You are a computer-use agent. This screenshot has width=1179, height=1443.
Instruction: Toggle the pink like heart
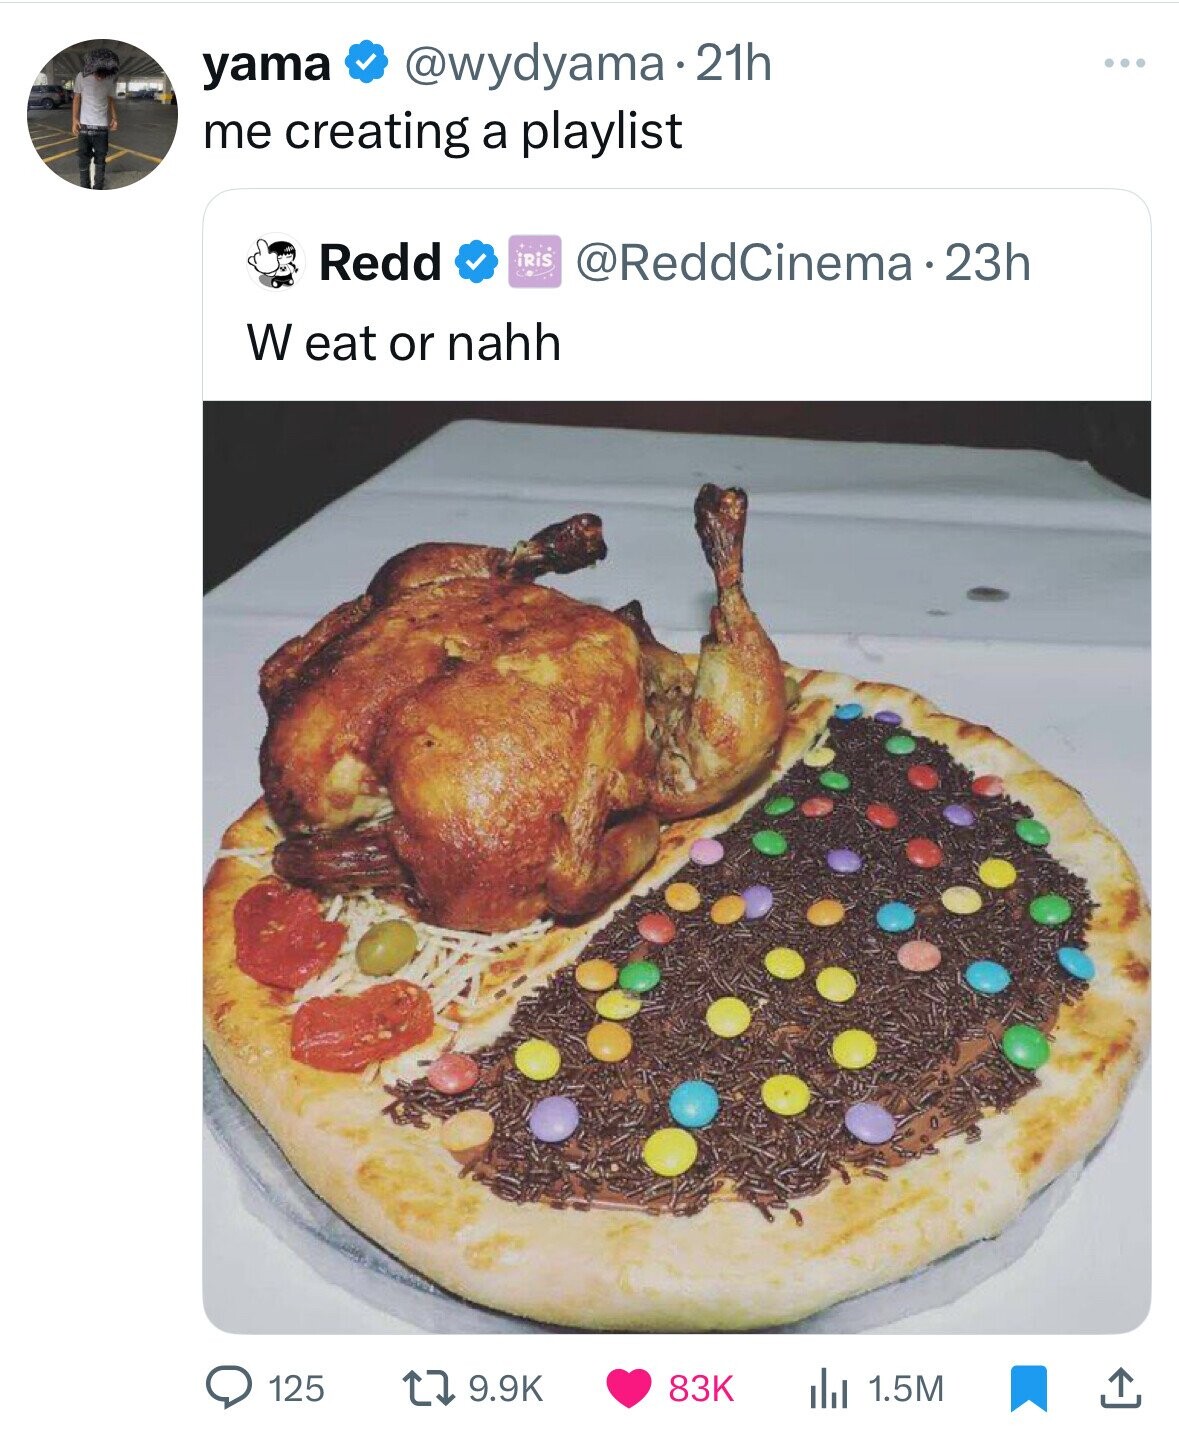[x=628, y=1388]
